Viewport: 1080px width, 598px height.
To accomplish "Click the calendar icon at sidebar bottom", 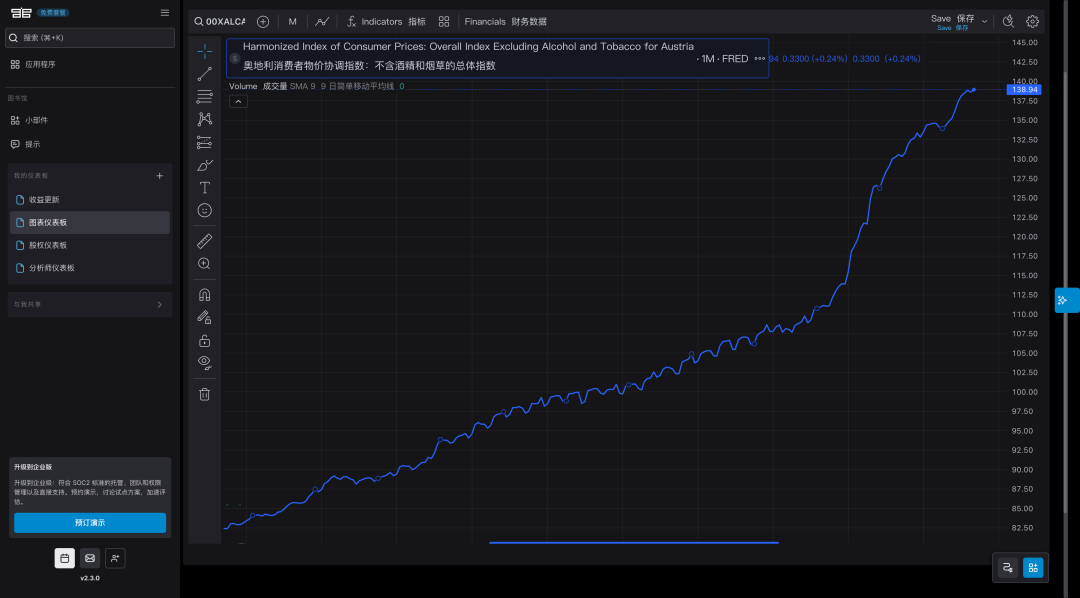I will point(65,558).
